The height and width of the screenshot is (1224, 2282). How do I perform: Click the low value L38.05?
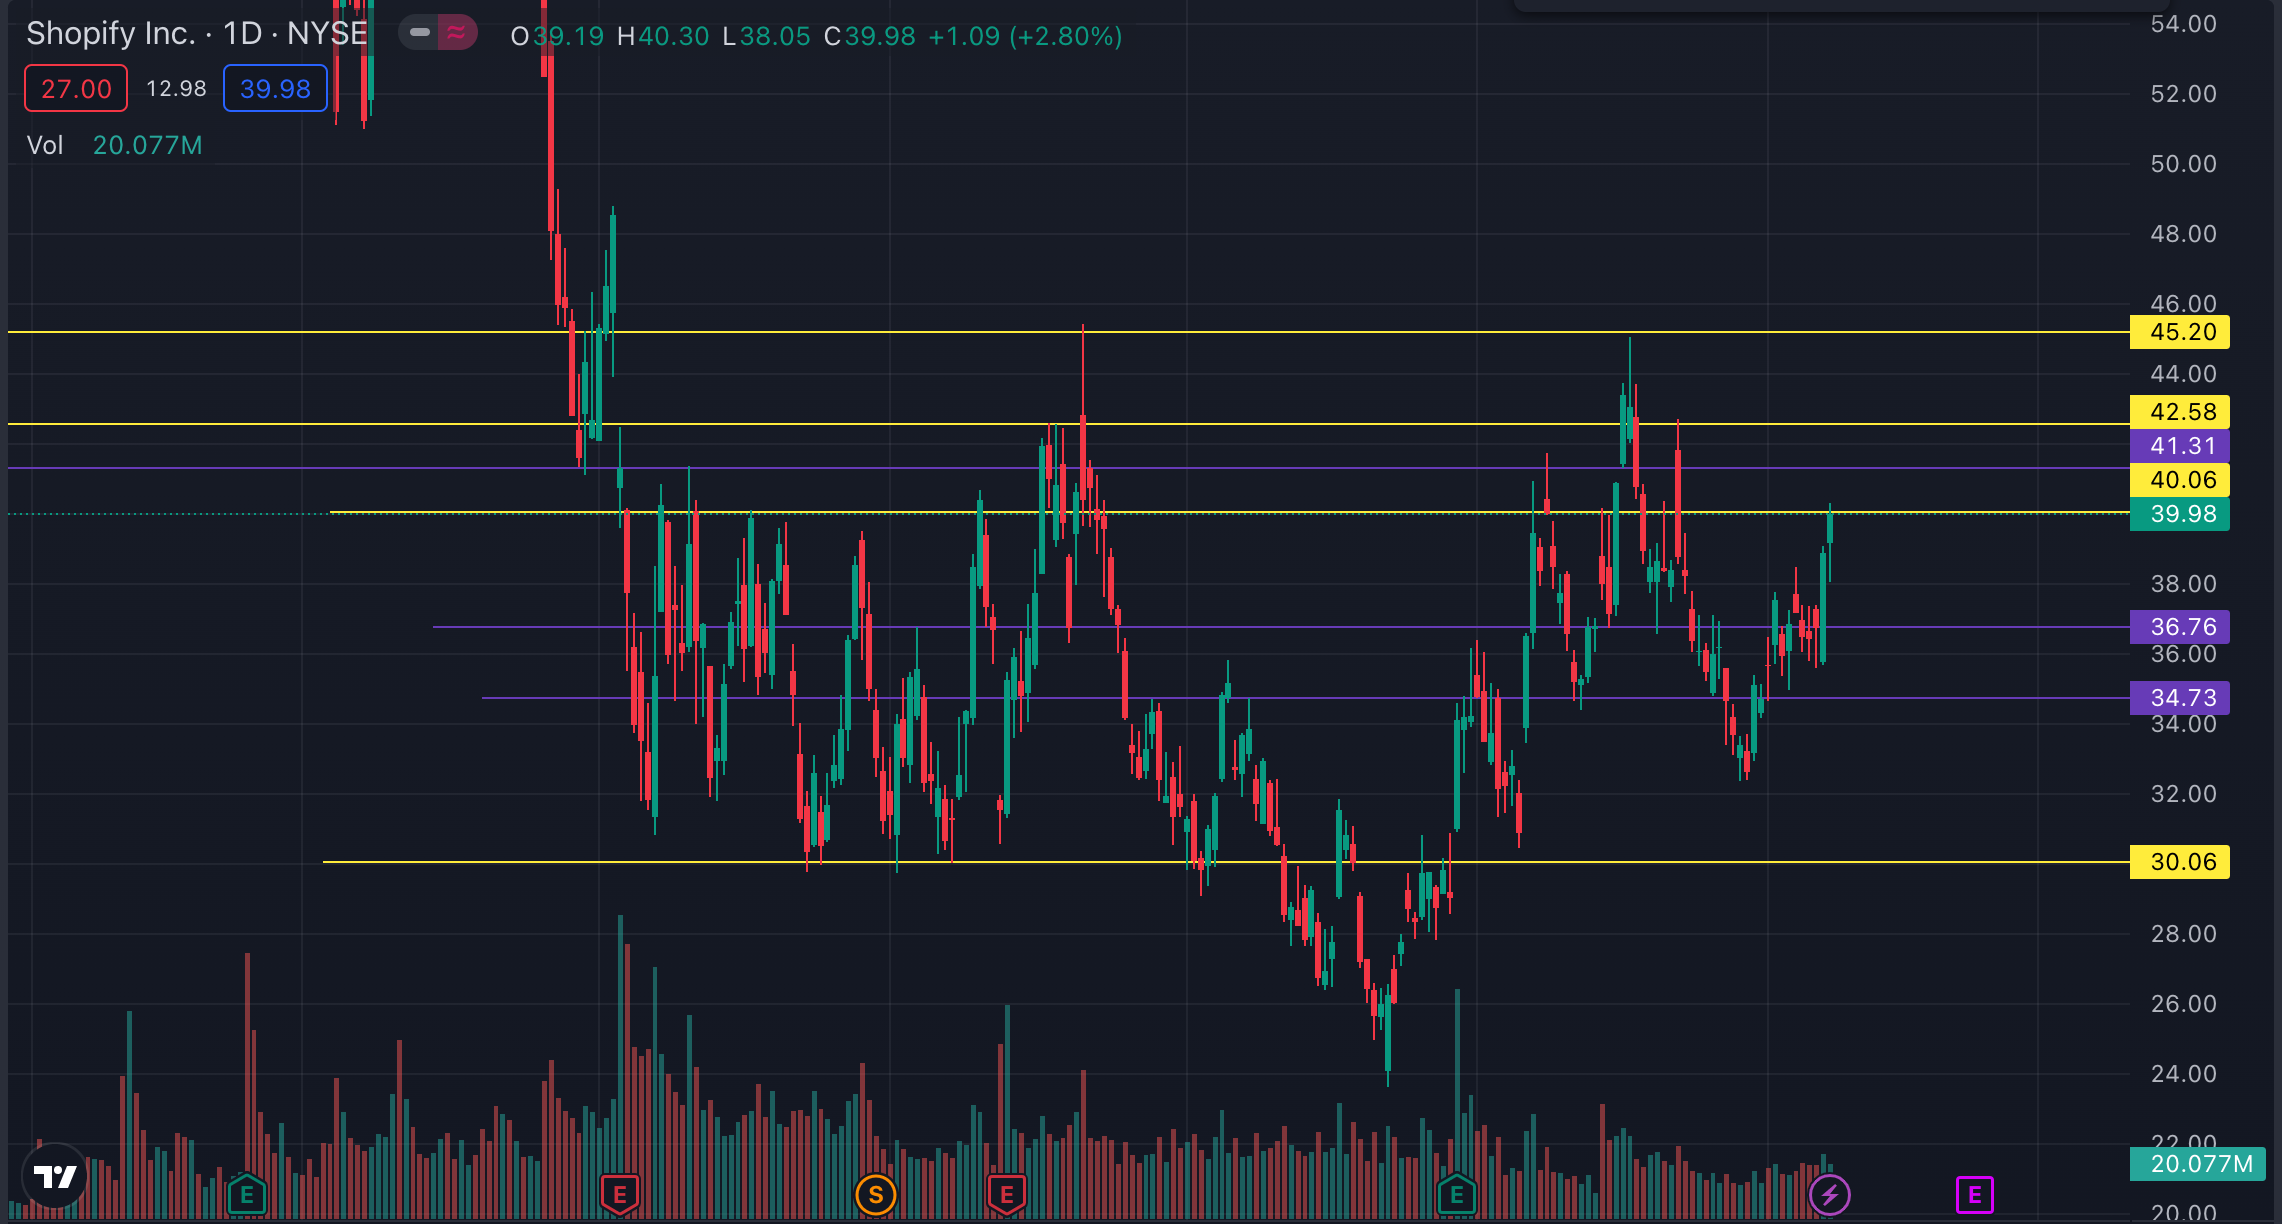(x=766, y=37)
